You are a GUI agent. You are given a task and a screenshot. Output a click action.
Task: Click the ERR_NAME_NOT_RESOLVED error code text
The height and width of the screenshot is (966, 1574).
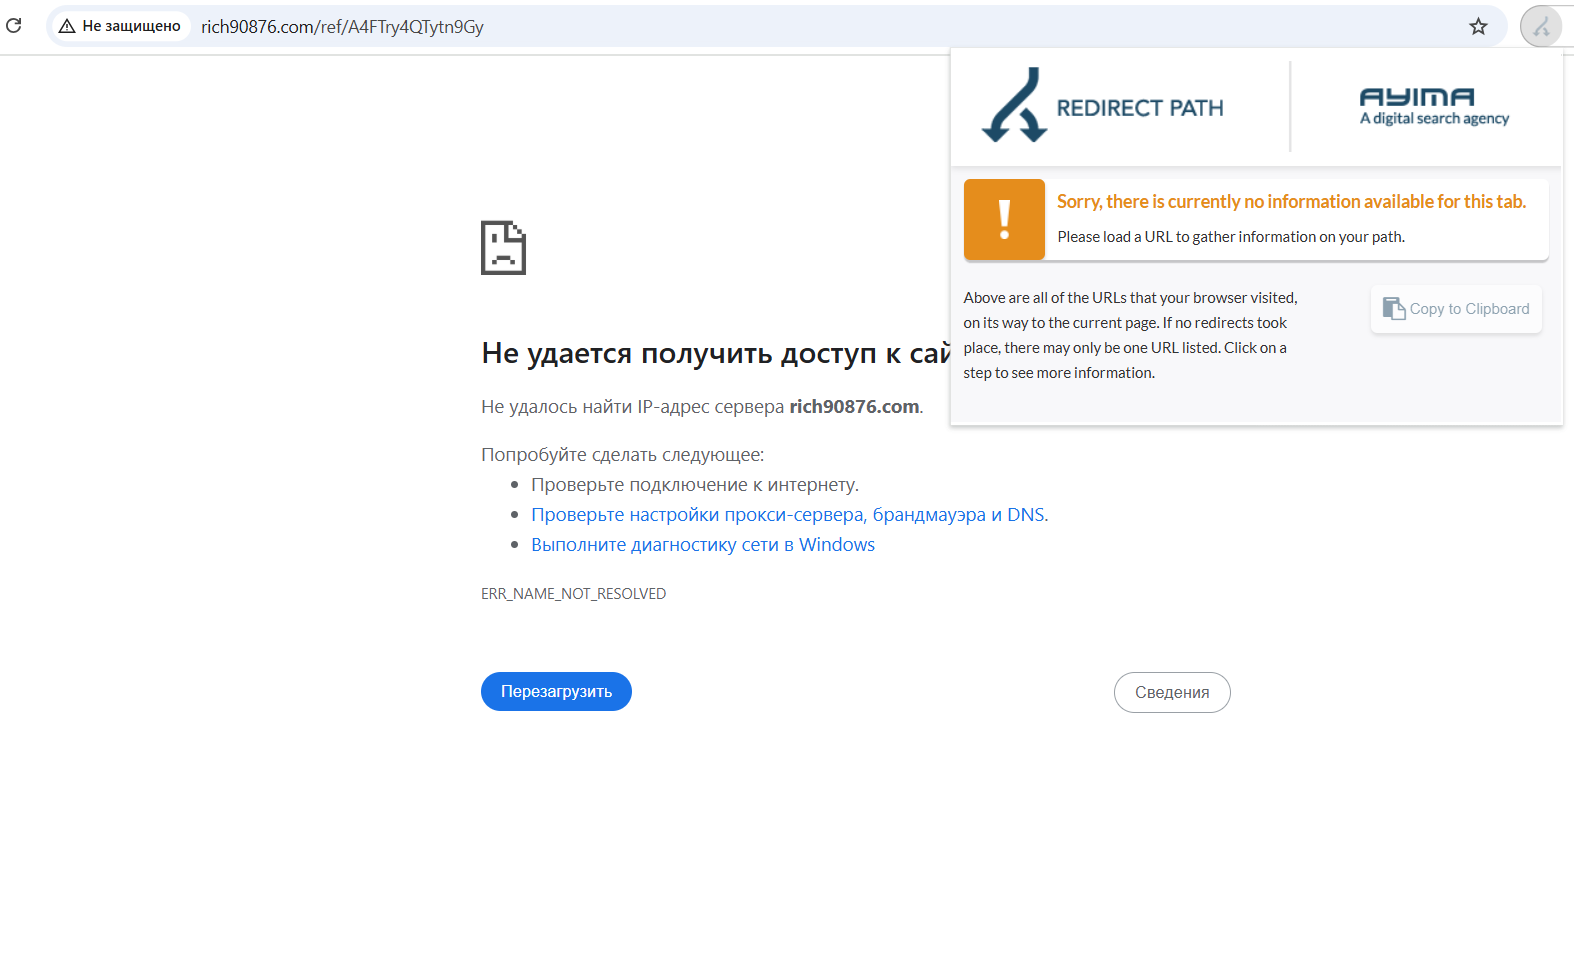[573, 594]
